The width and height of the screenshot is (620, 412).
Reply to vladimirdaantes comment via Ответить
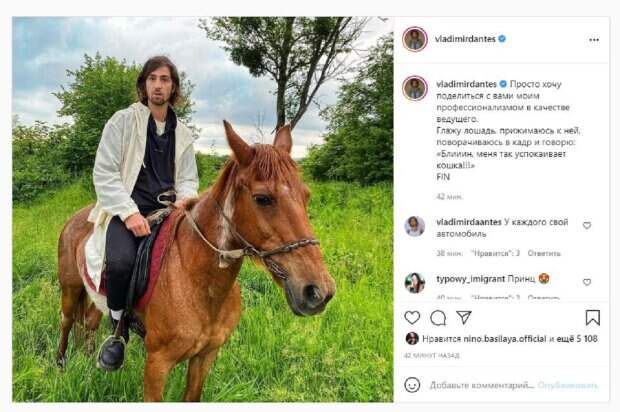[x=544, y=253]
